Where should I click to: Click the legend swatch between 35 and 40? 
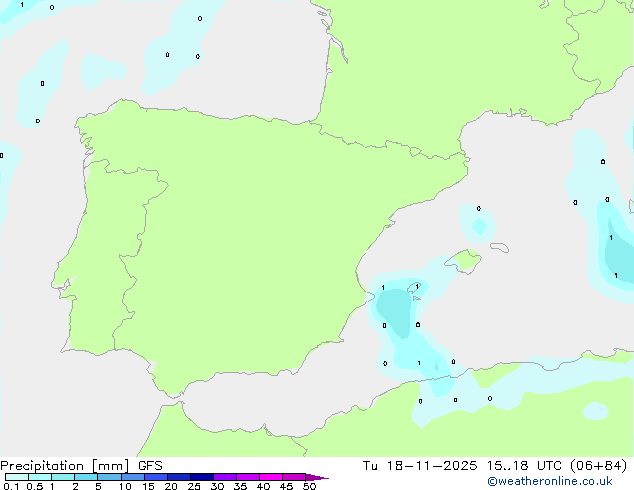click(x=247, y=477)
